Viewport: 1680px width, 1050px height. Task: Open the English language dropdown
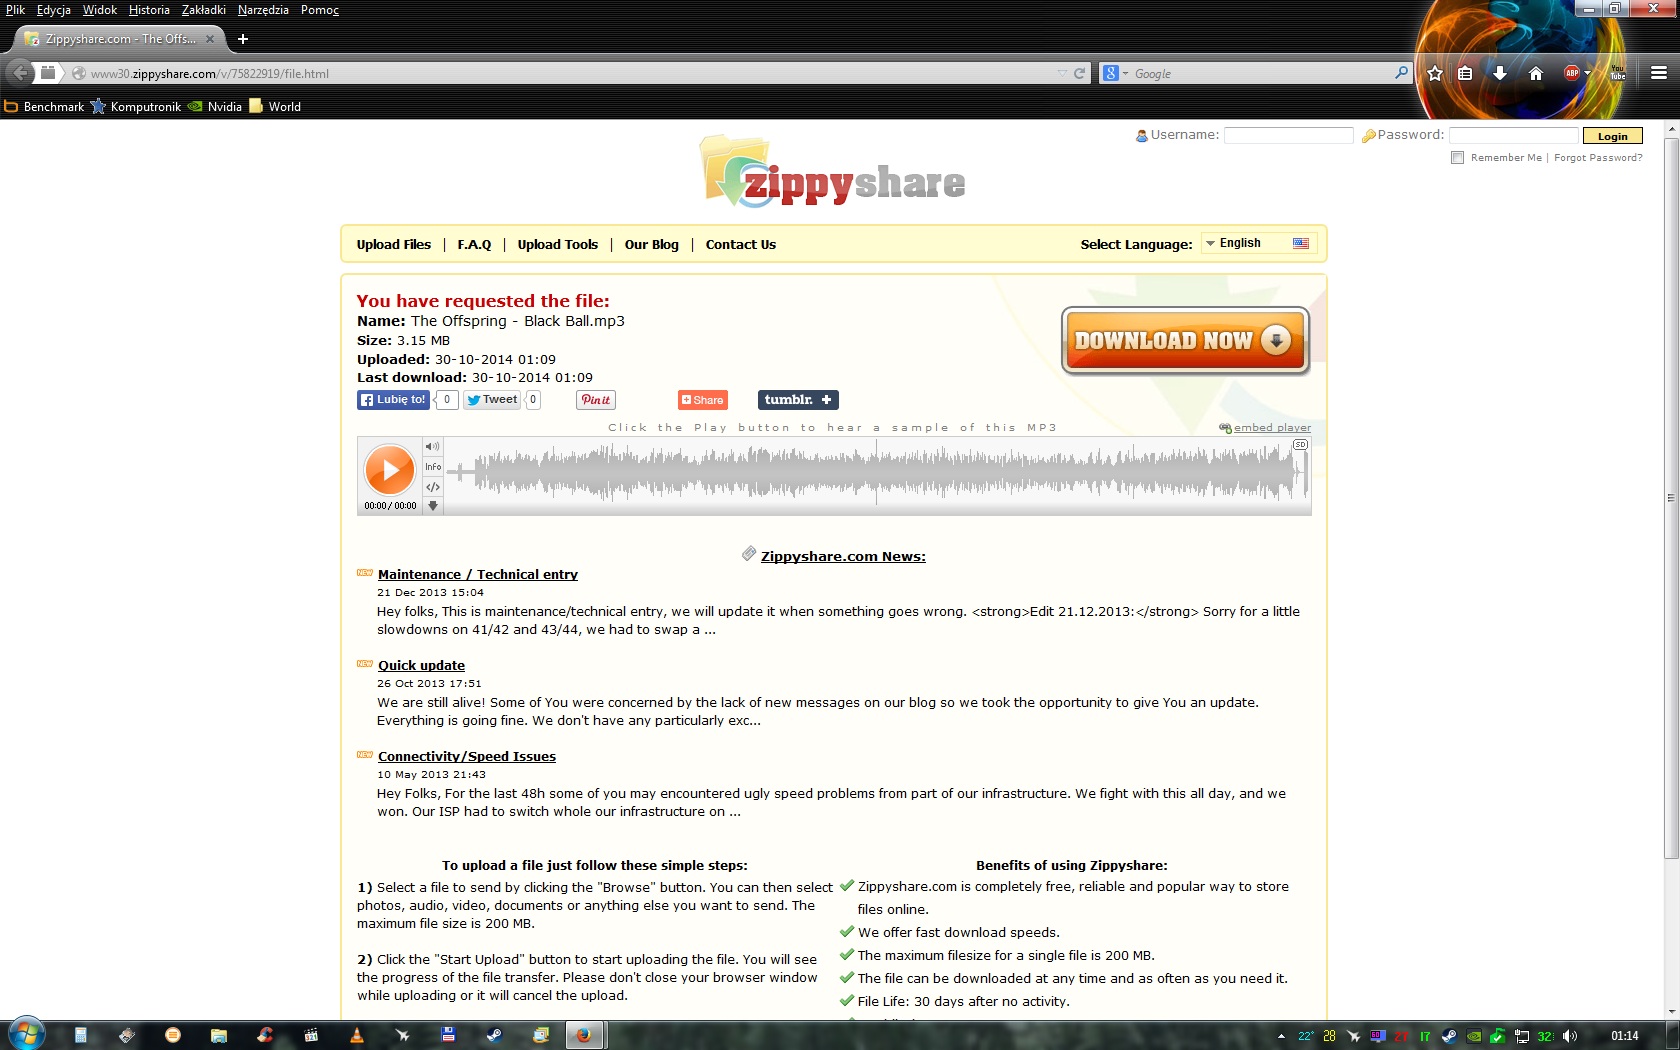coord(1259,243)
